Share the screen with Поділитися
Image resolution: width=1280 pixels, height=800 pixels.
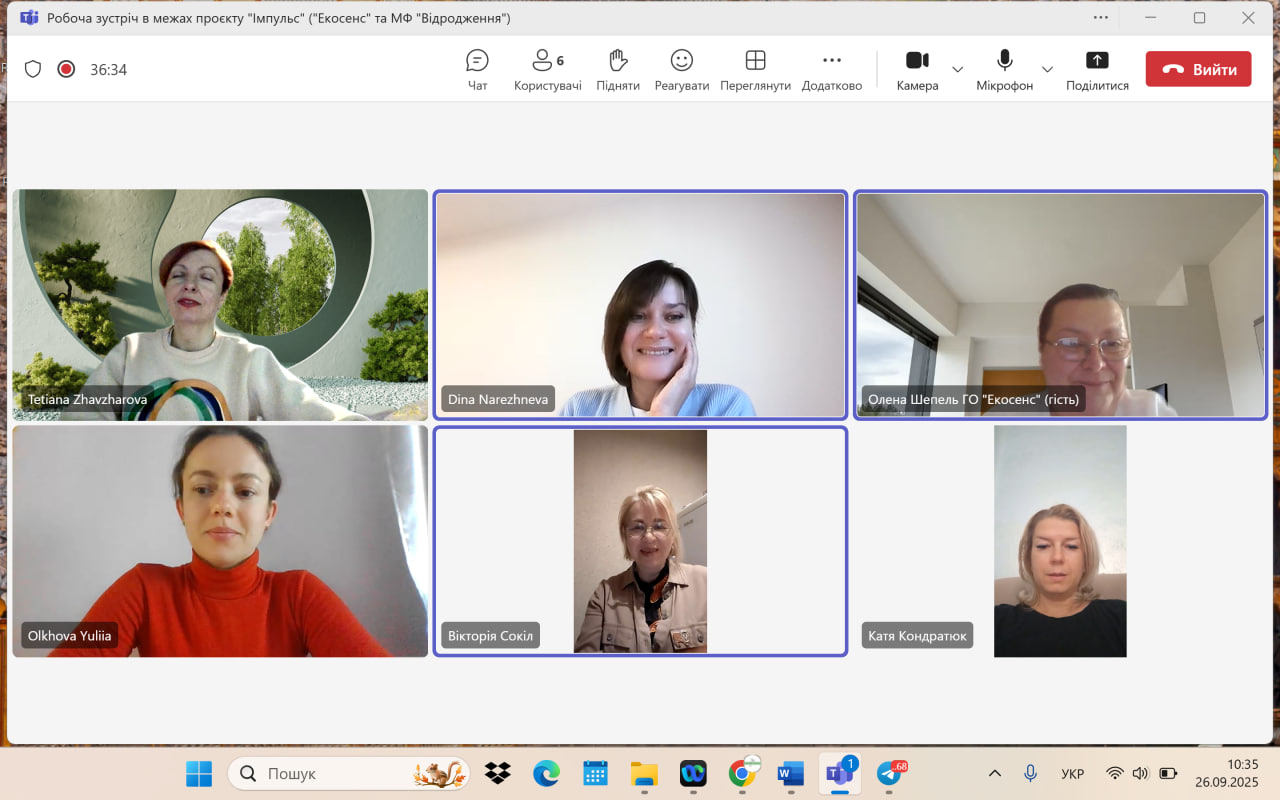(x=1097, y=70)
